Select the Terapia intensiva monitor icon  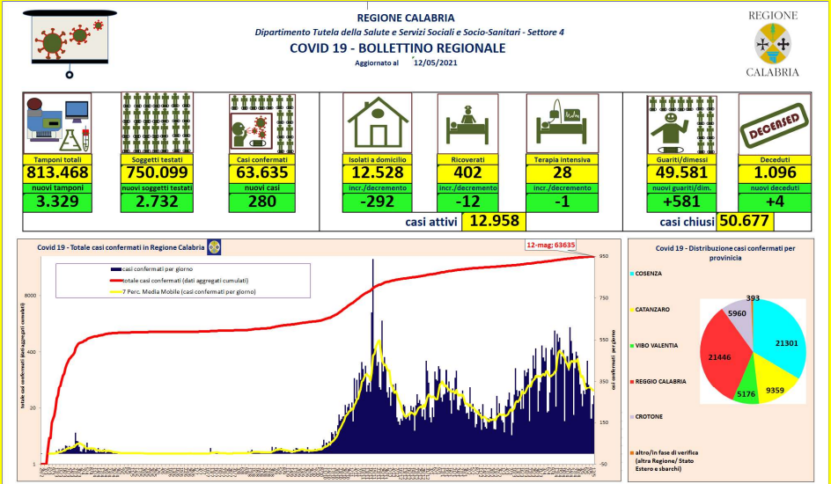coord(562,124)
